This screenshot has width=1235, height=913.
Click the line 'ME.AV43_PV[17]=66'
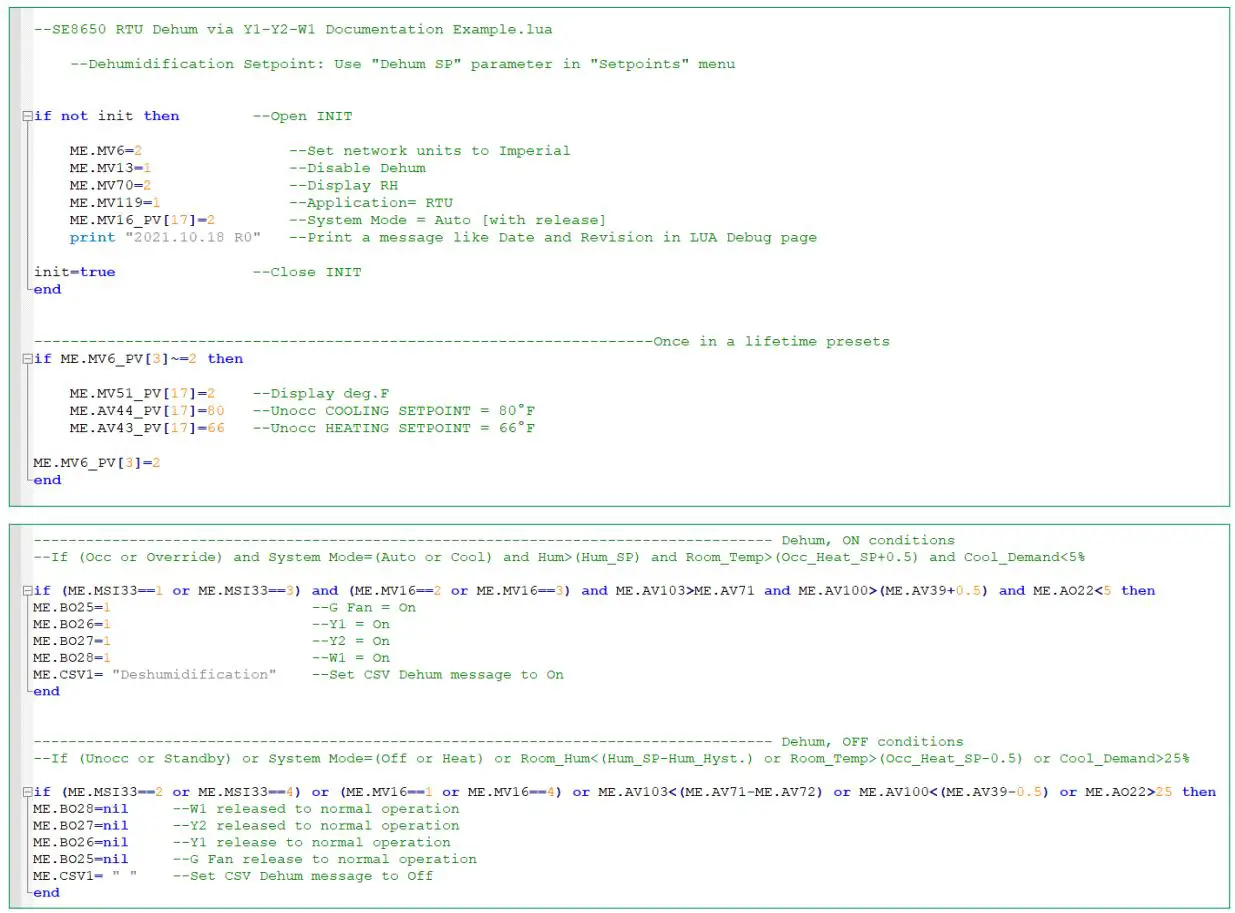(x=147, y=428)
